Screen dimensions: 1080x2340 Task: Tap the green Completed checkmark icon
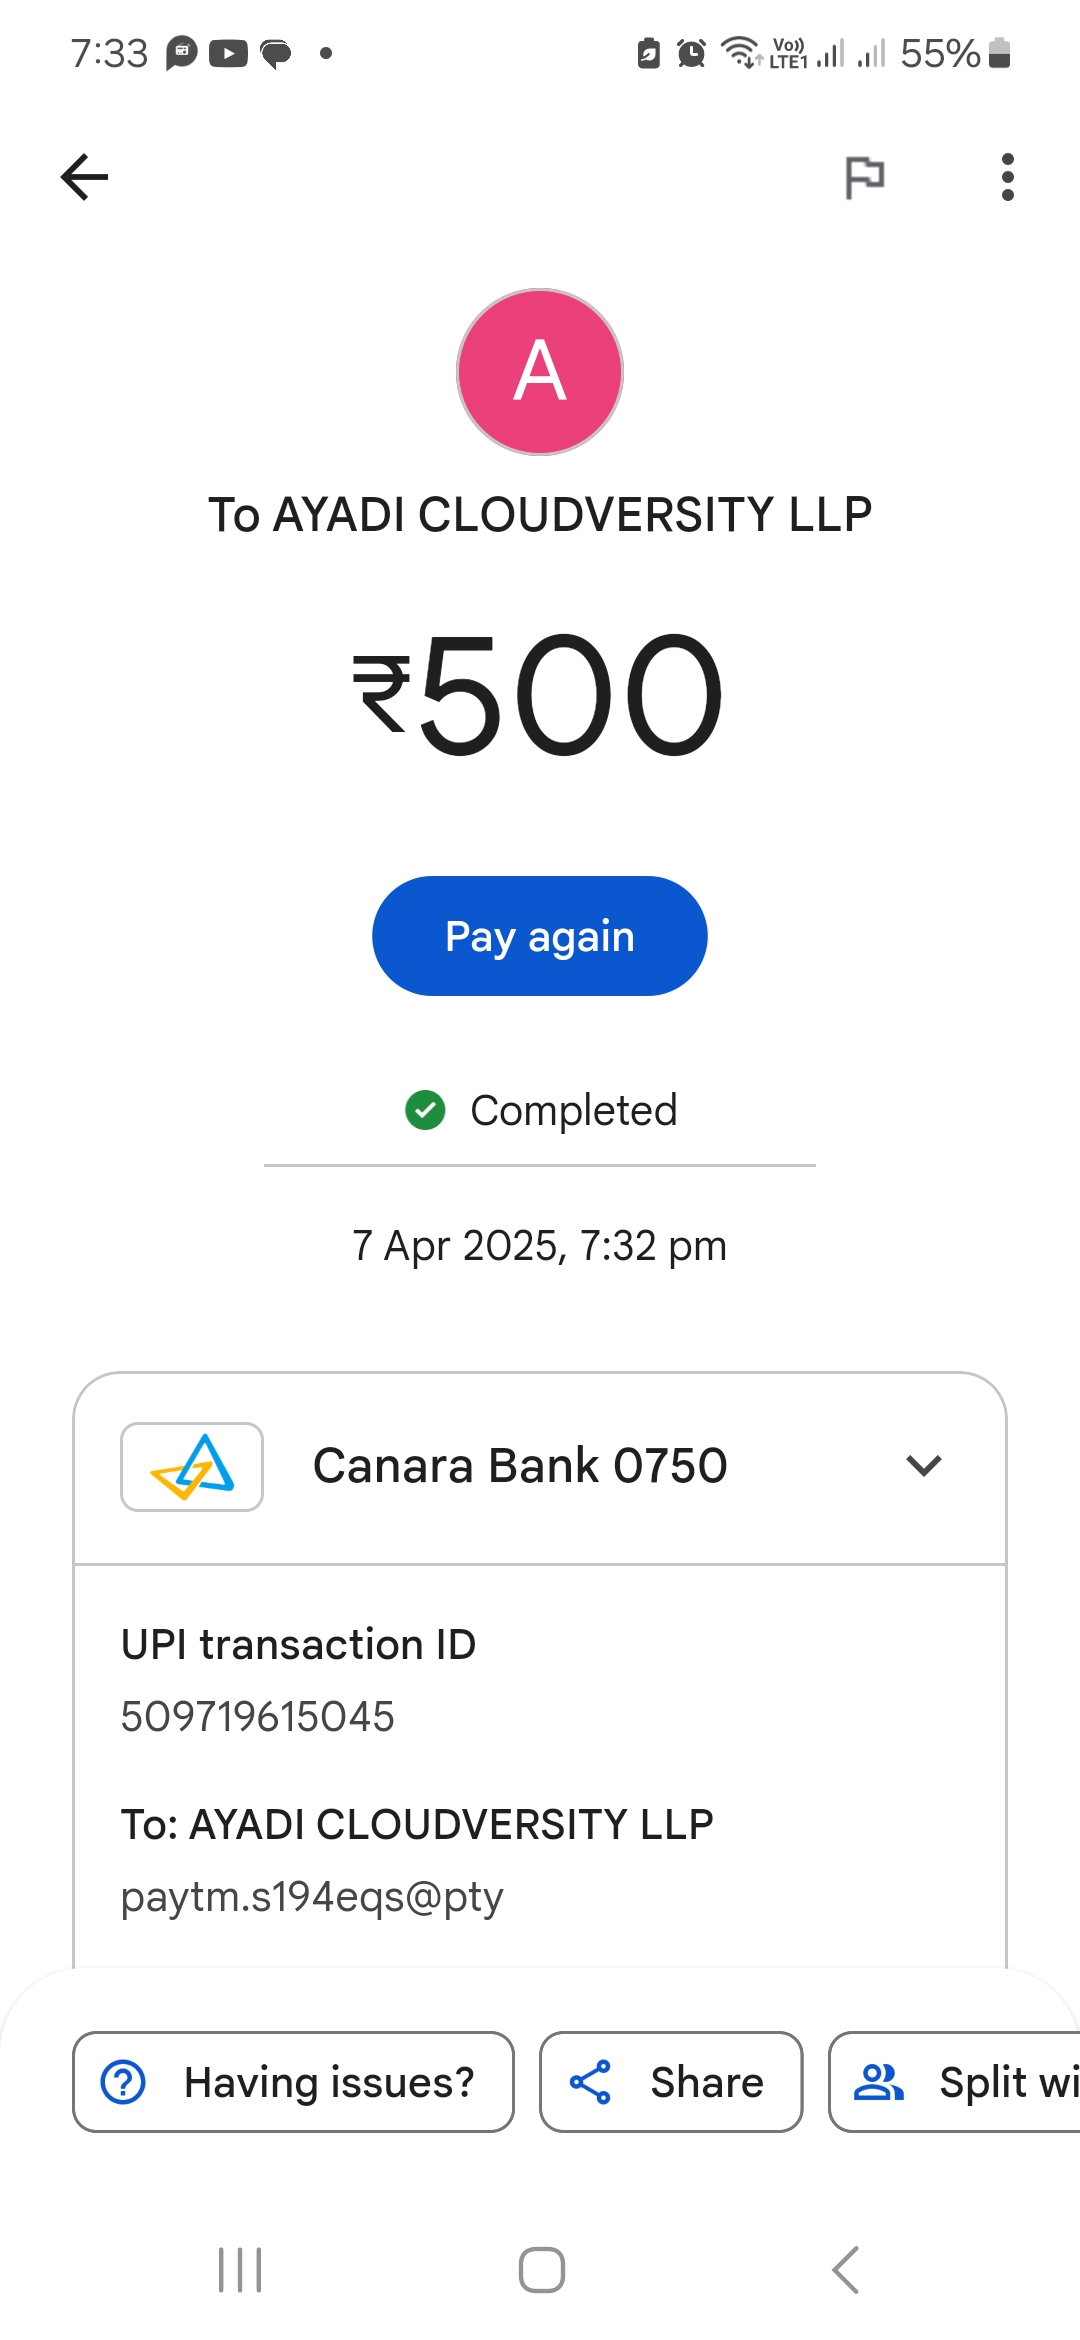coord(425,1110)
